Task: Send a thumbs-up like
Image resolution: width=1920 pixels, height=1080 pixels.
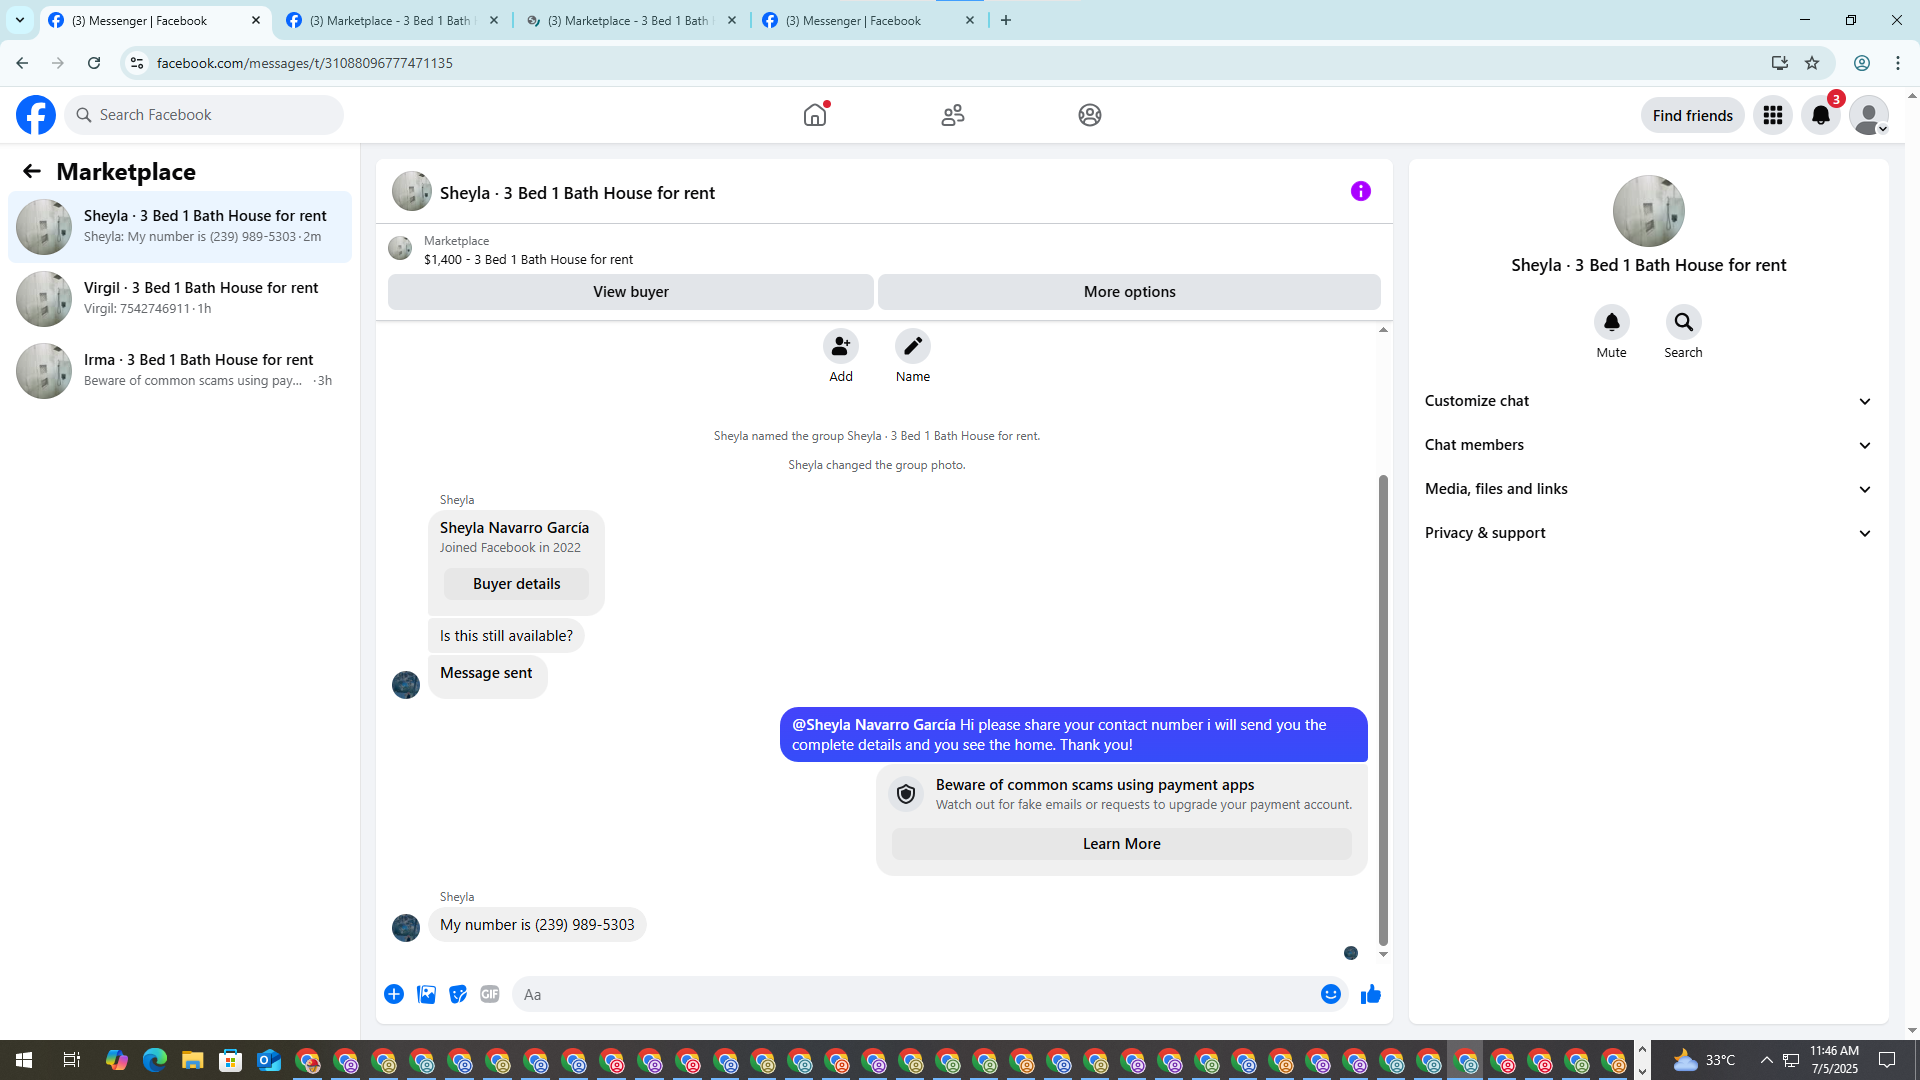Action: point(1370,994)
